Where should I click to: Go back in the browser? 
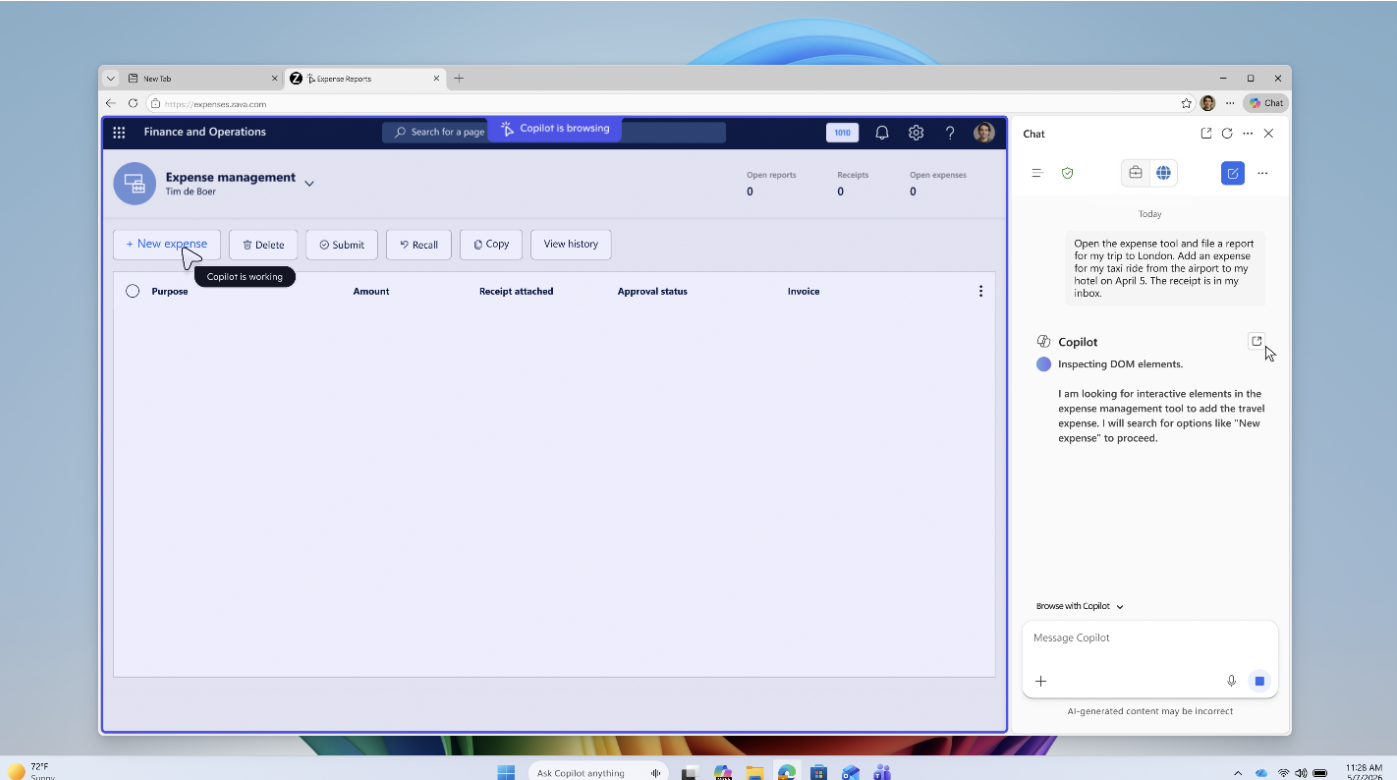pos(111,103)
